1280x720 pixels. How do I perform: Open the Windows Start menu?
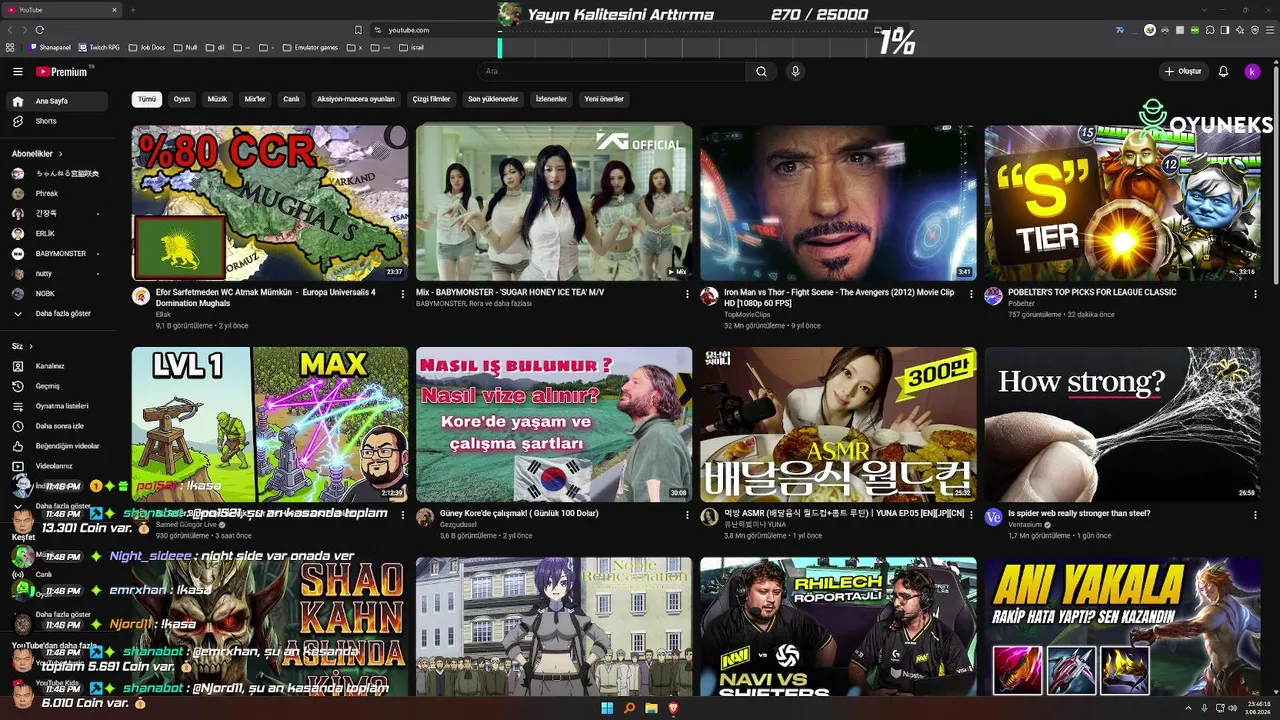pyautogui.click(x=607, y=708)
